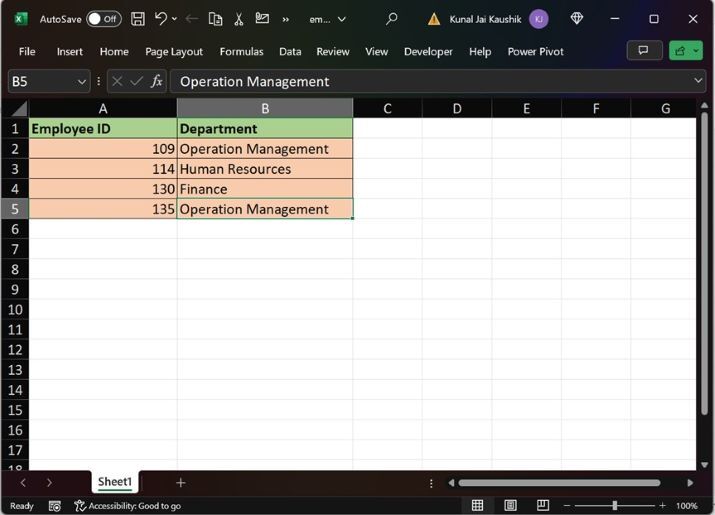The height and width of the screenshot is (515, 715).
Task: Click the vertical scroll down arrow
Action: click(705, 465)
